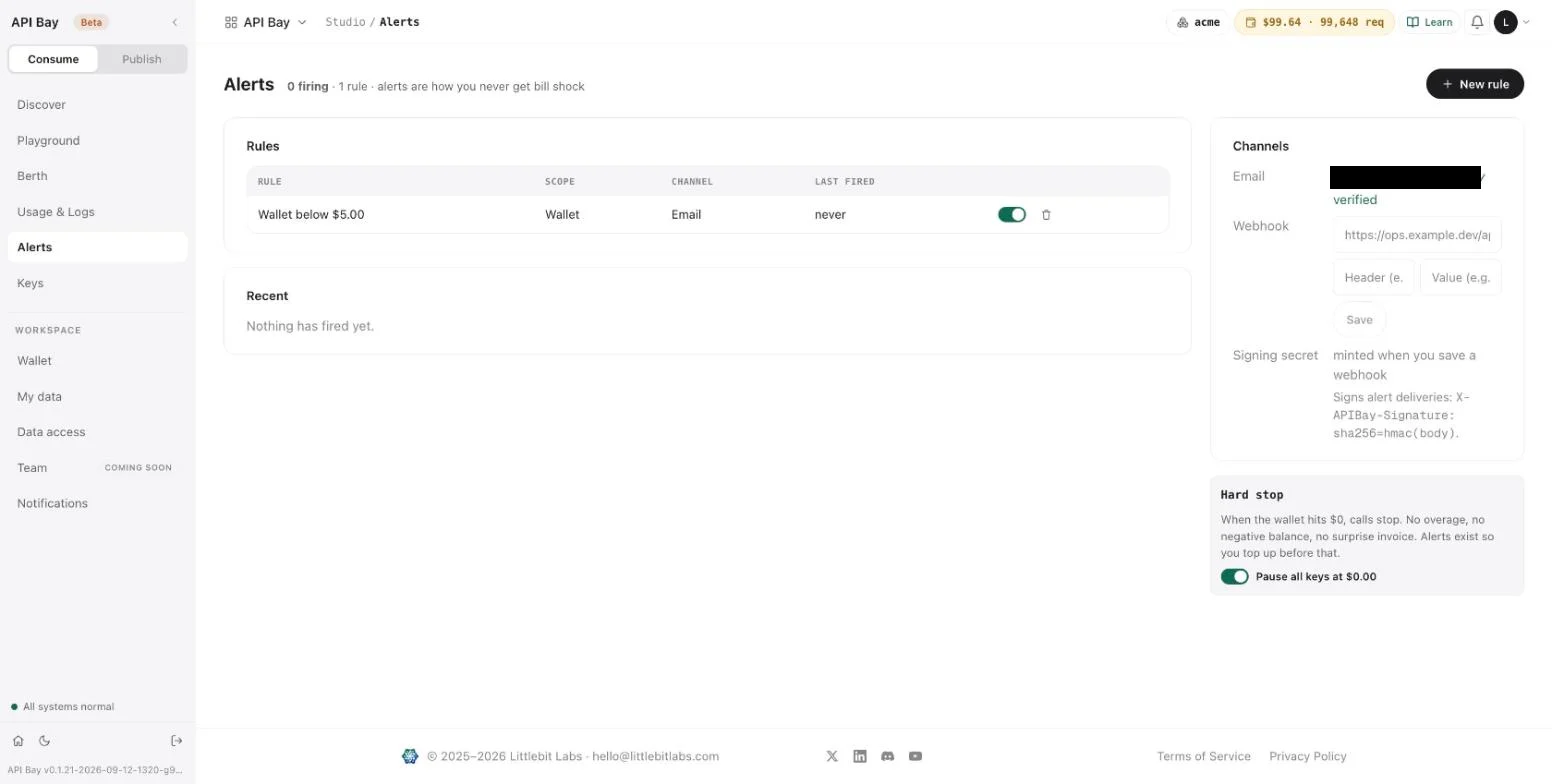
Task: Open Wallet under Workspace
Action: (x=97, y=361)
